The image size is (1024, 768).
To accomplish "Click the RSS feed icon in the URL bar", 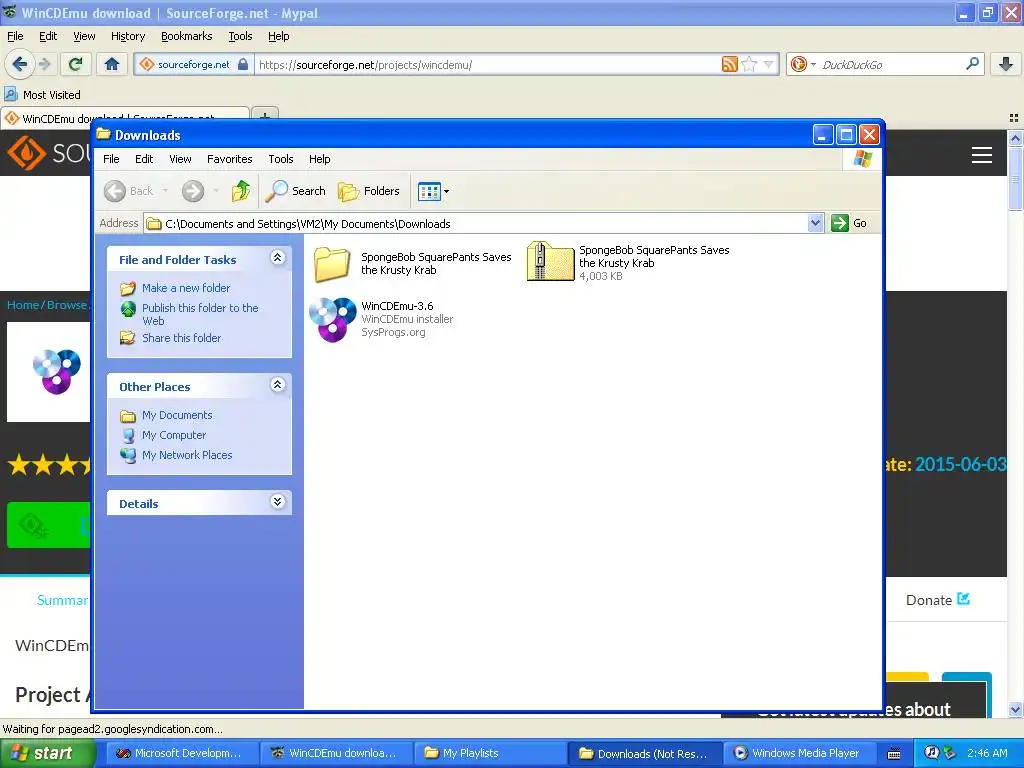I will [729, 64].
